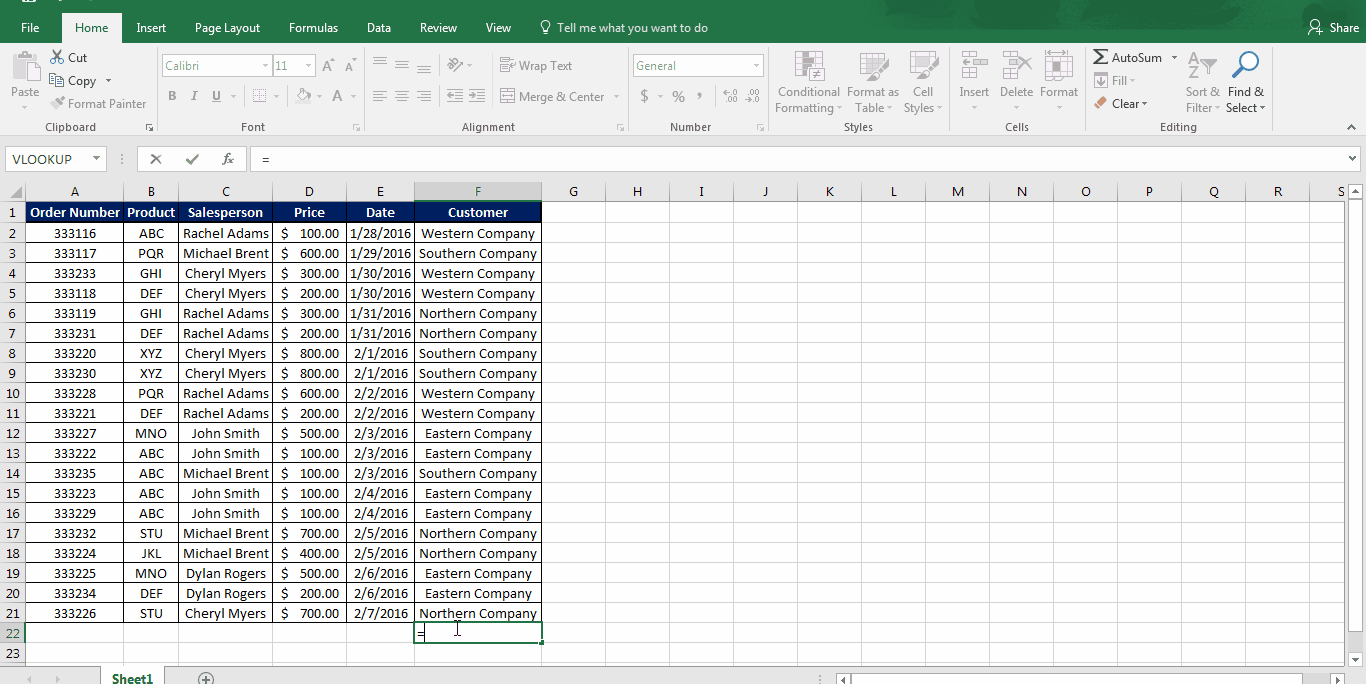Click the AutoSum sigma icon
Image resolution: width=1366 pixels, height=684 pixels.
point(1101,58)
